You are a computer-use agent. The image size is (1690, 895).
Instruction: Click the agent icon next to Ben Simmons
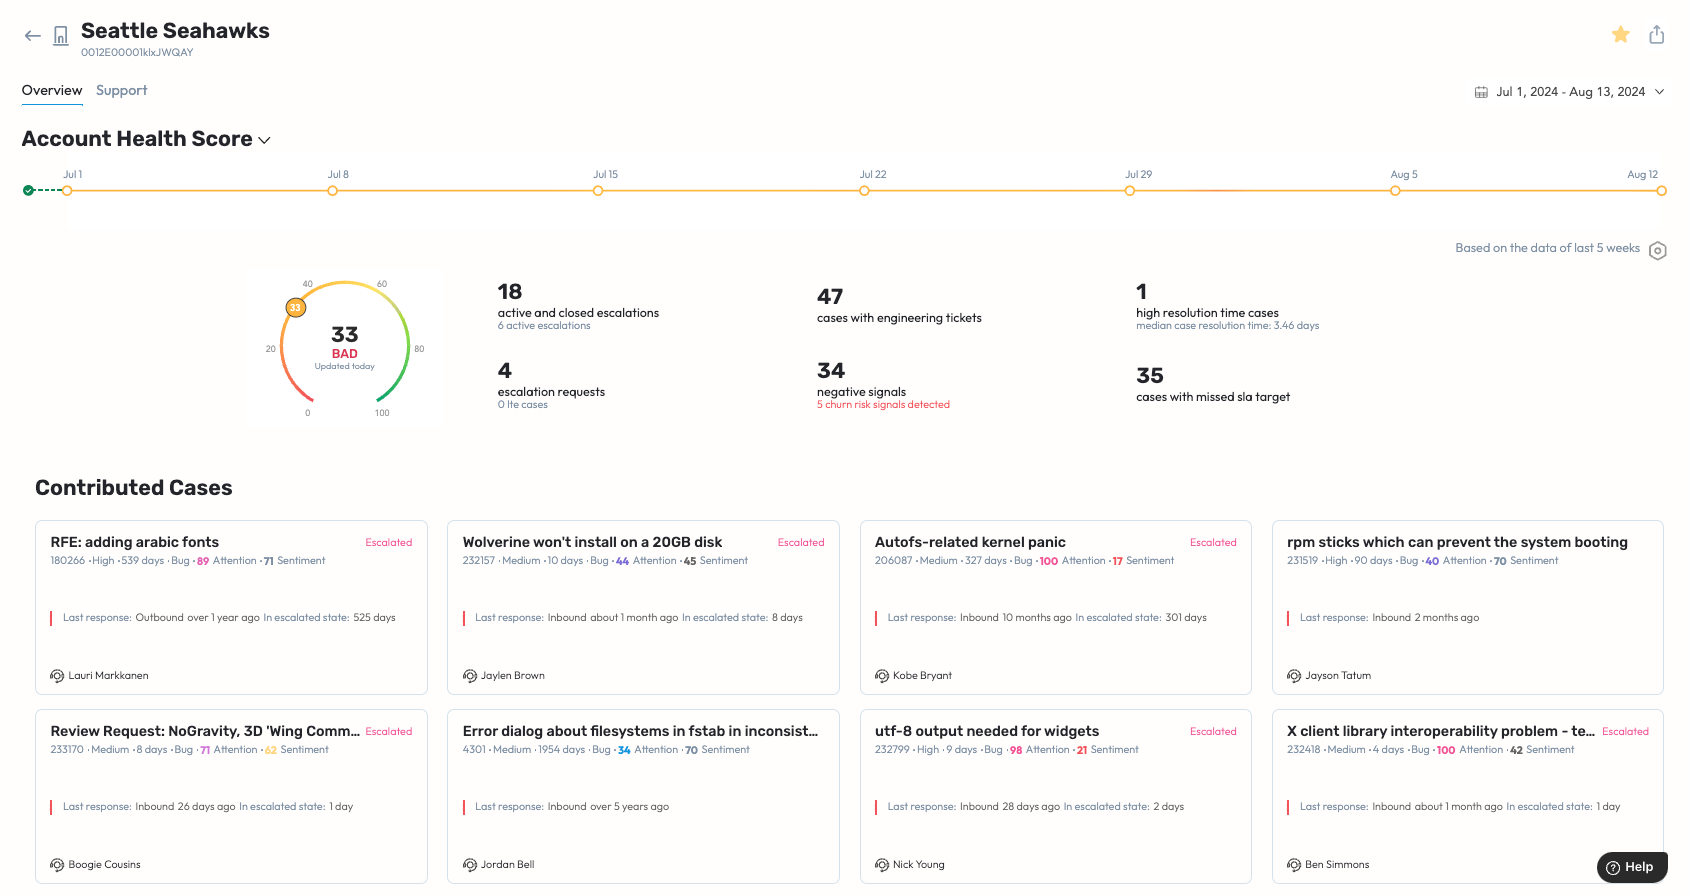point(1294,865)
